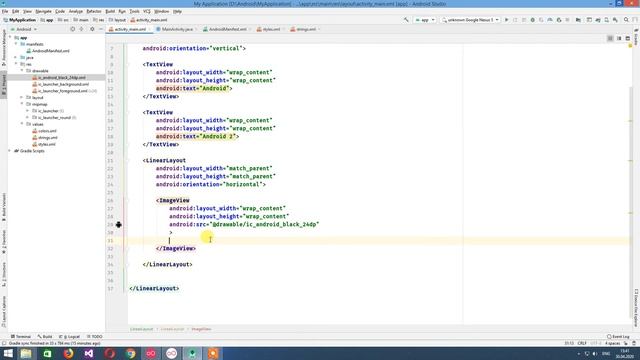Click the Attach debugger to process icon
This screenshot has height=360, width=640.
pyautogui.click(x=559, y=20)
